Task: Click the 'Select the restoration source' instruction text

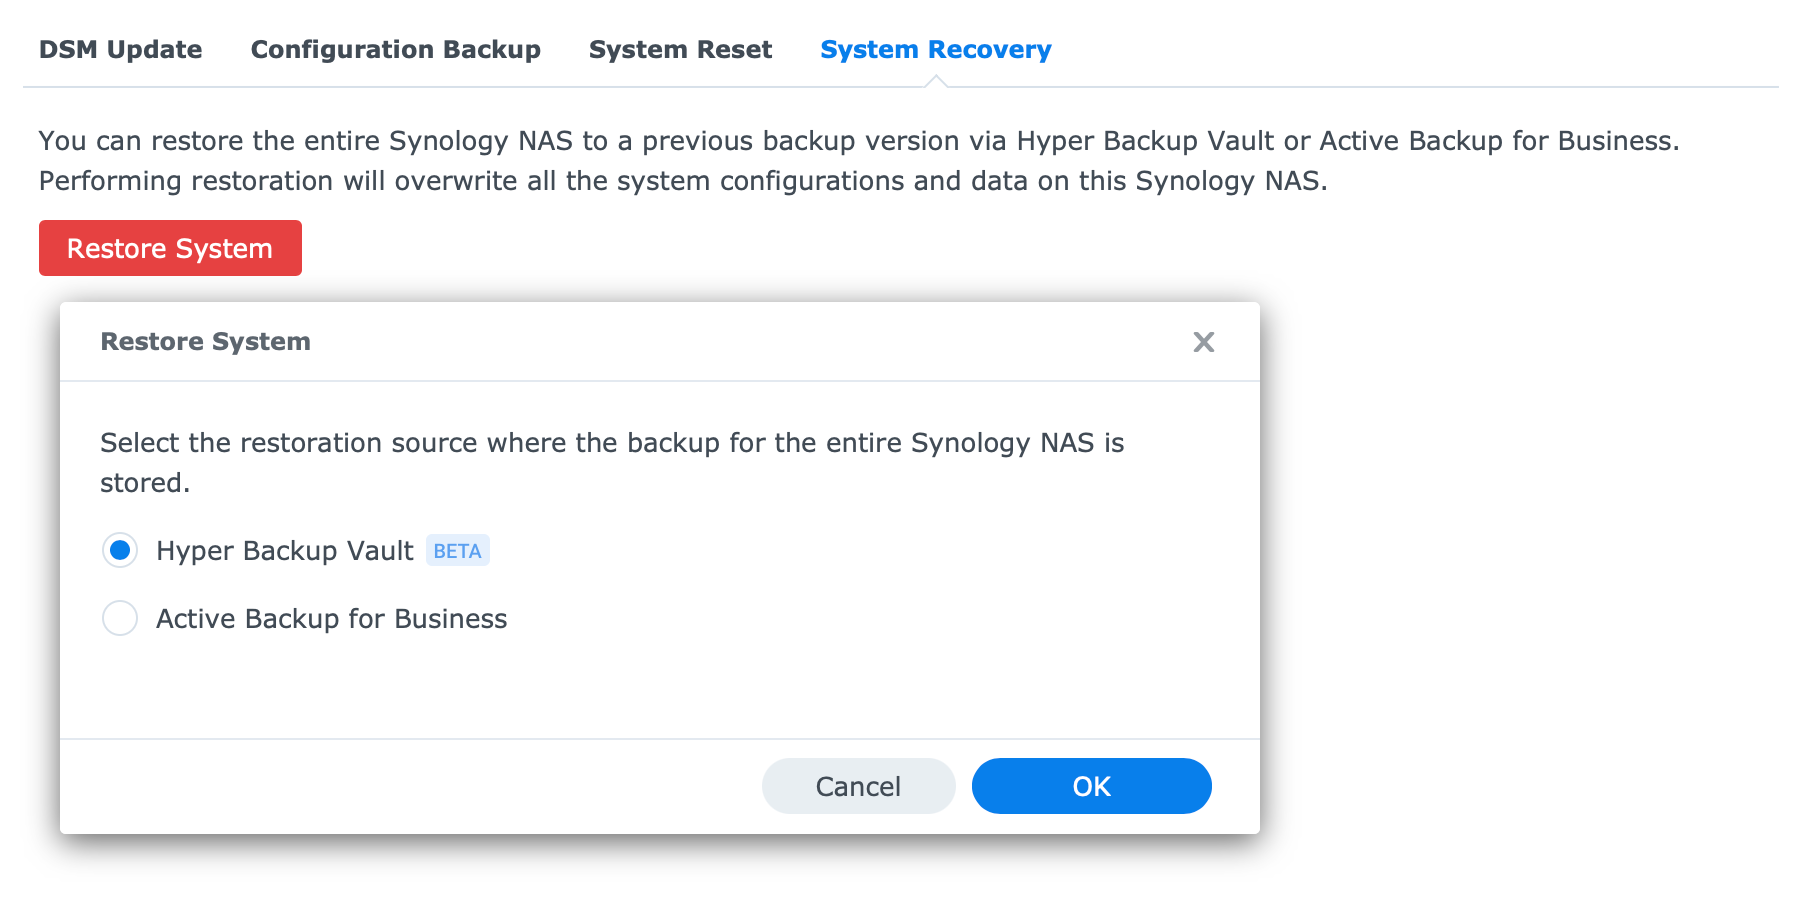Action: [x=612, y=462]
